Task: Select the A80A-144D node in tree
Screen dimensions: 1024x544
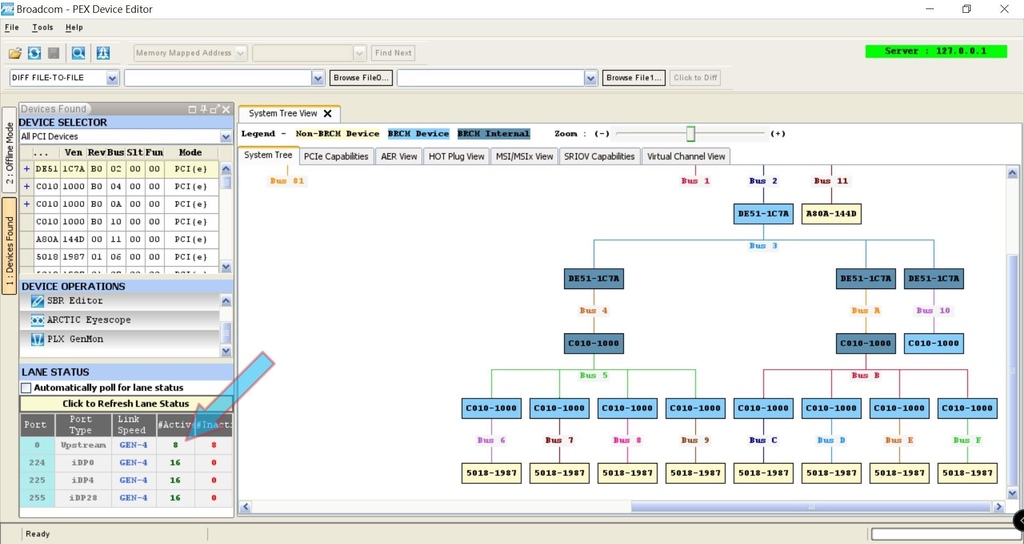Action: click(x=831, y=214)
